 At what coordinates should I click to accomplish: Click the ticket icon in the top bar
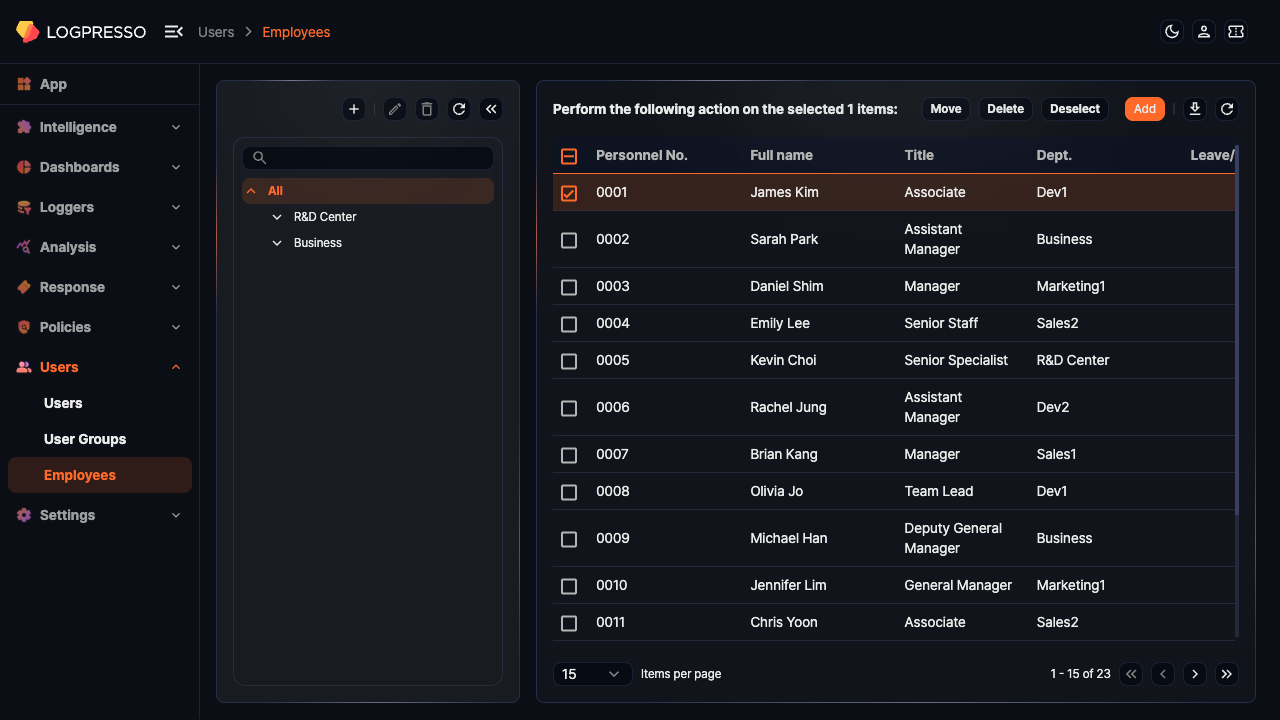(x=1235, y=31)
